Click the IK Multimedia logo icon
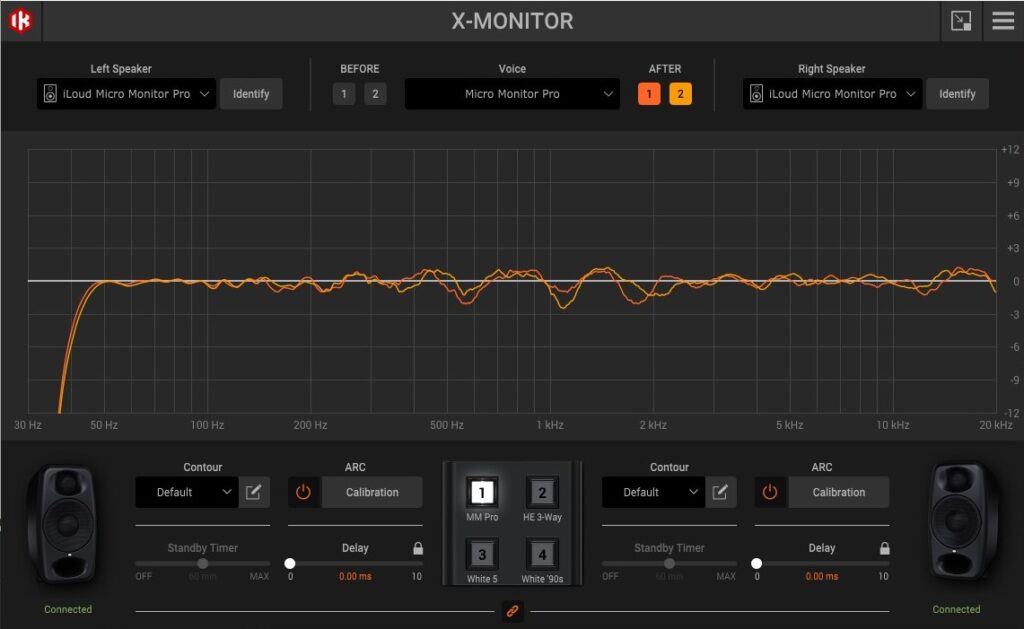1024x629 pixels. click(20, 20)
